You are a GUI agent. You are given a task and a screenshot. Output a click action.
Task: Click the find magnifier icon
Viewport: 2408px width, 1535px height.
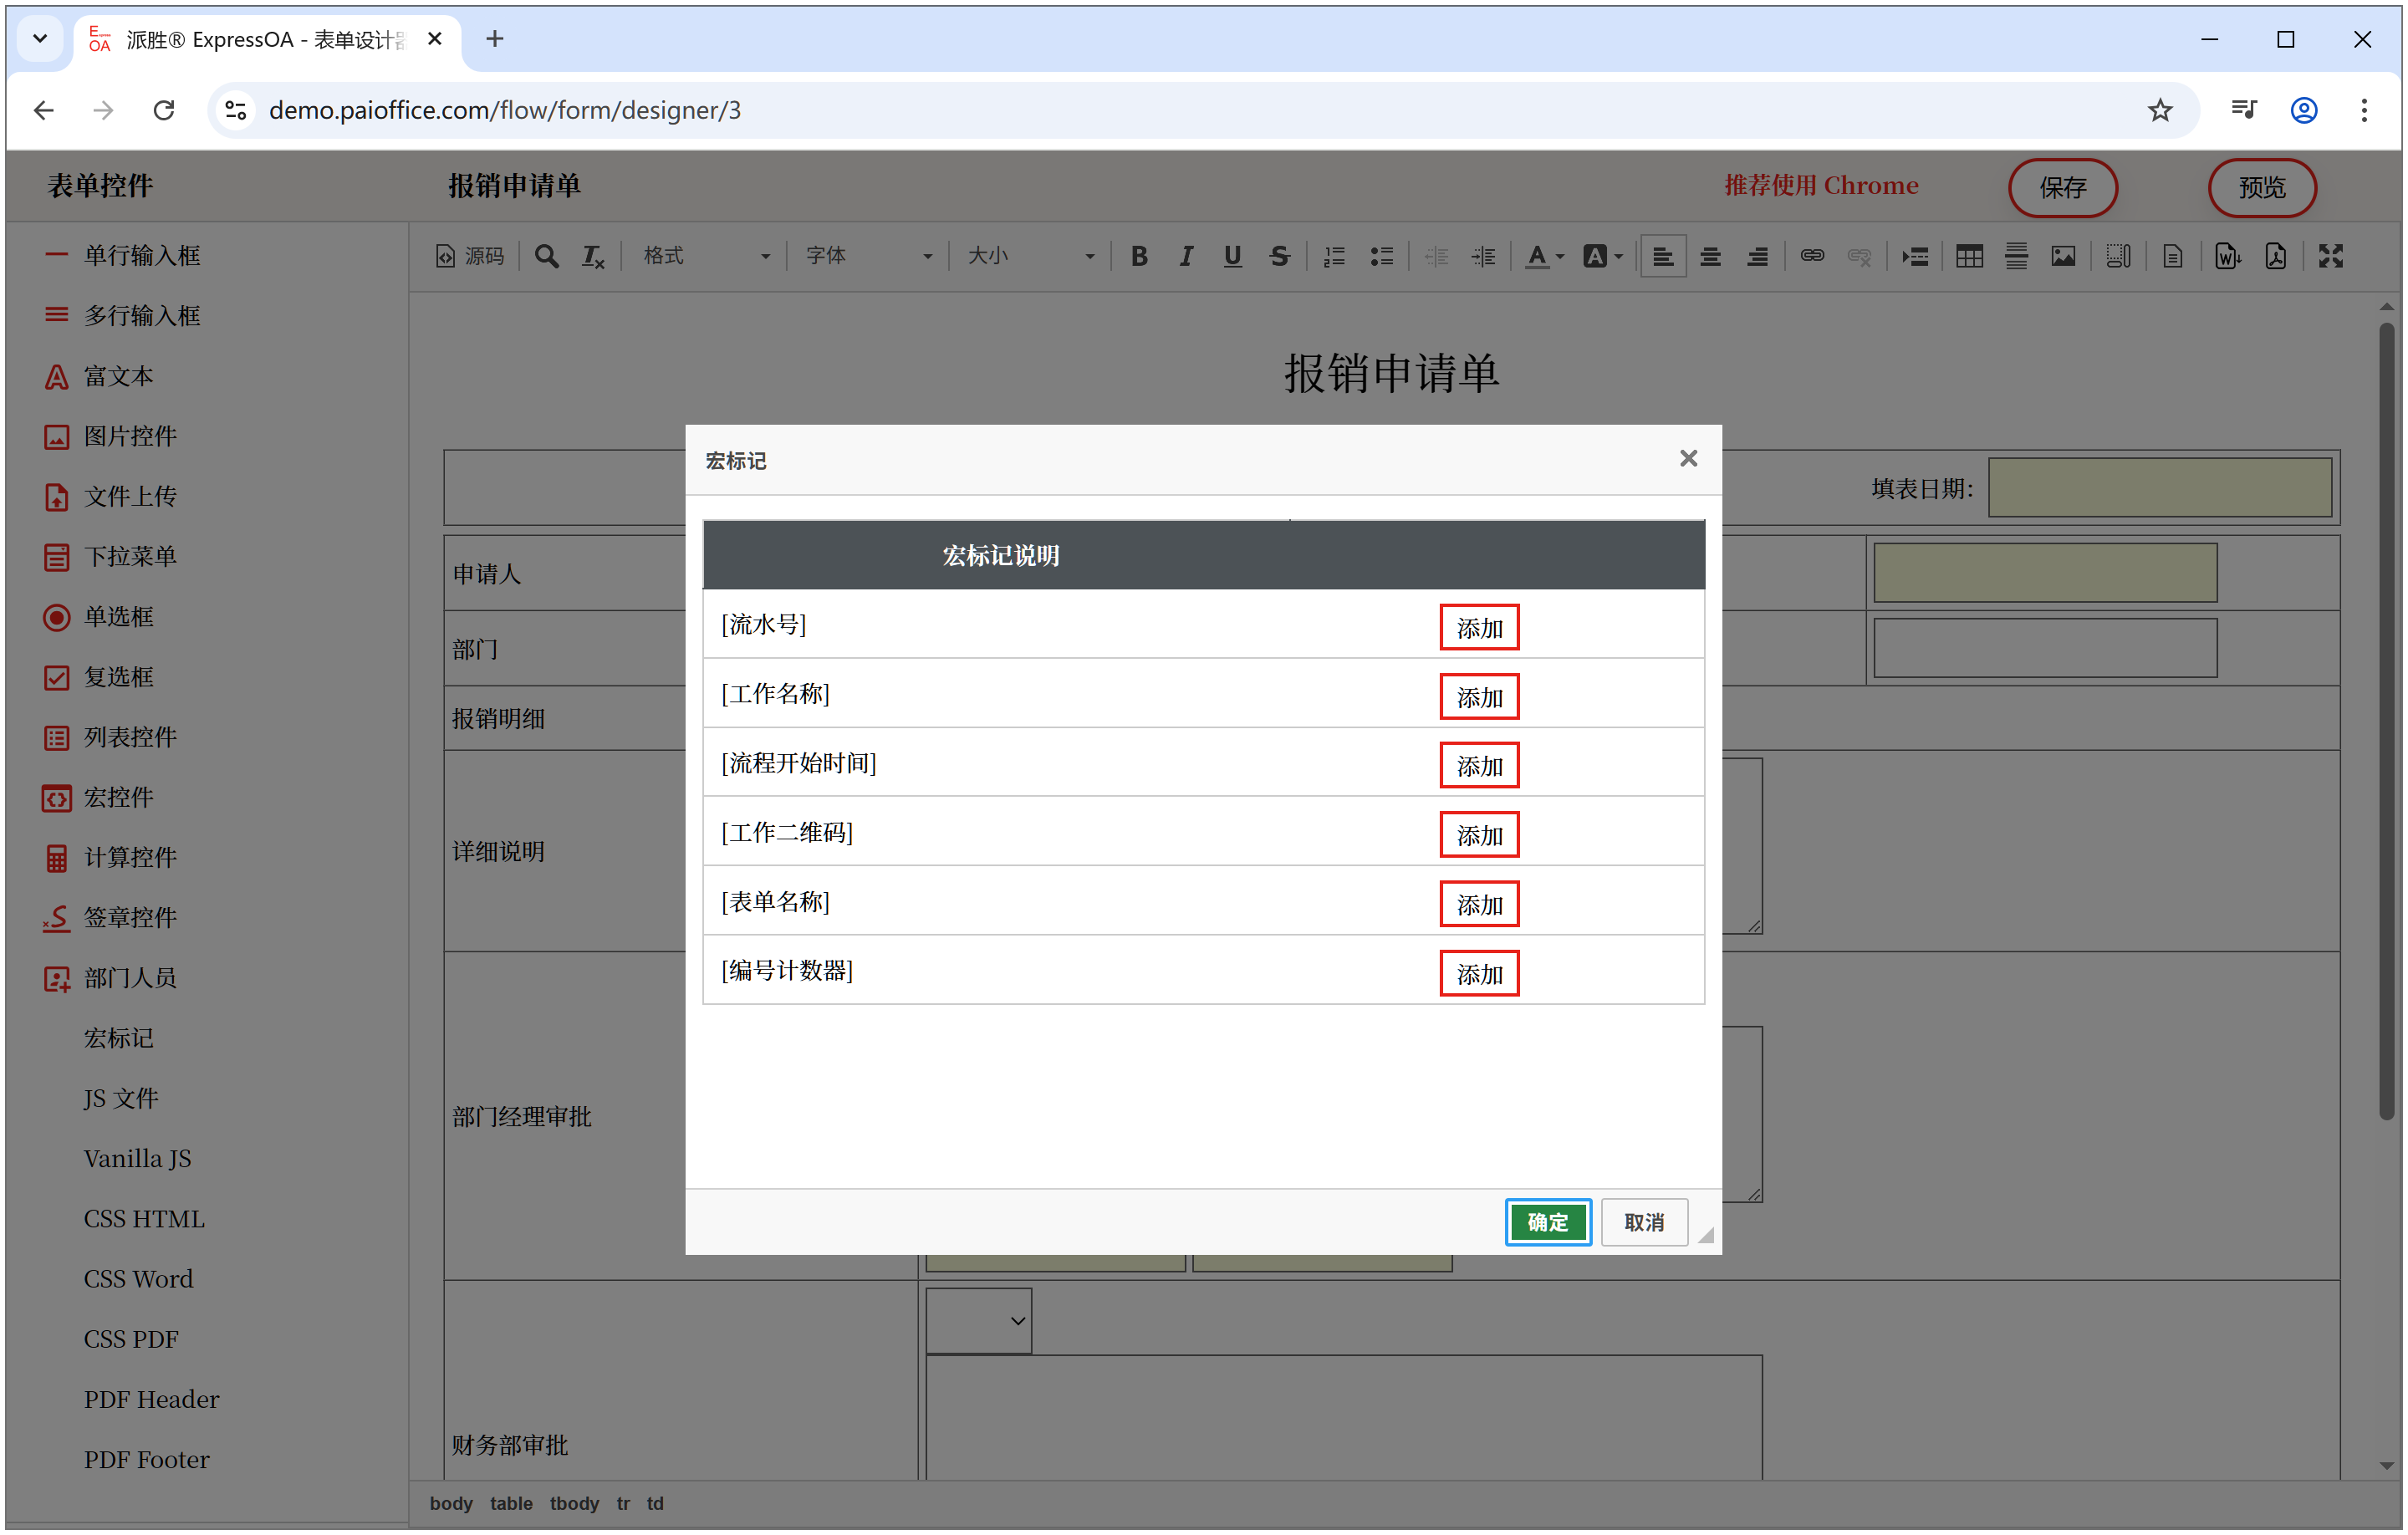point(546,257)
